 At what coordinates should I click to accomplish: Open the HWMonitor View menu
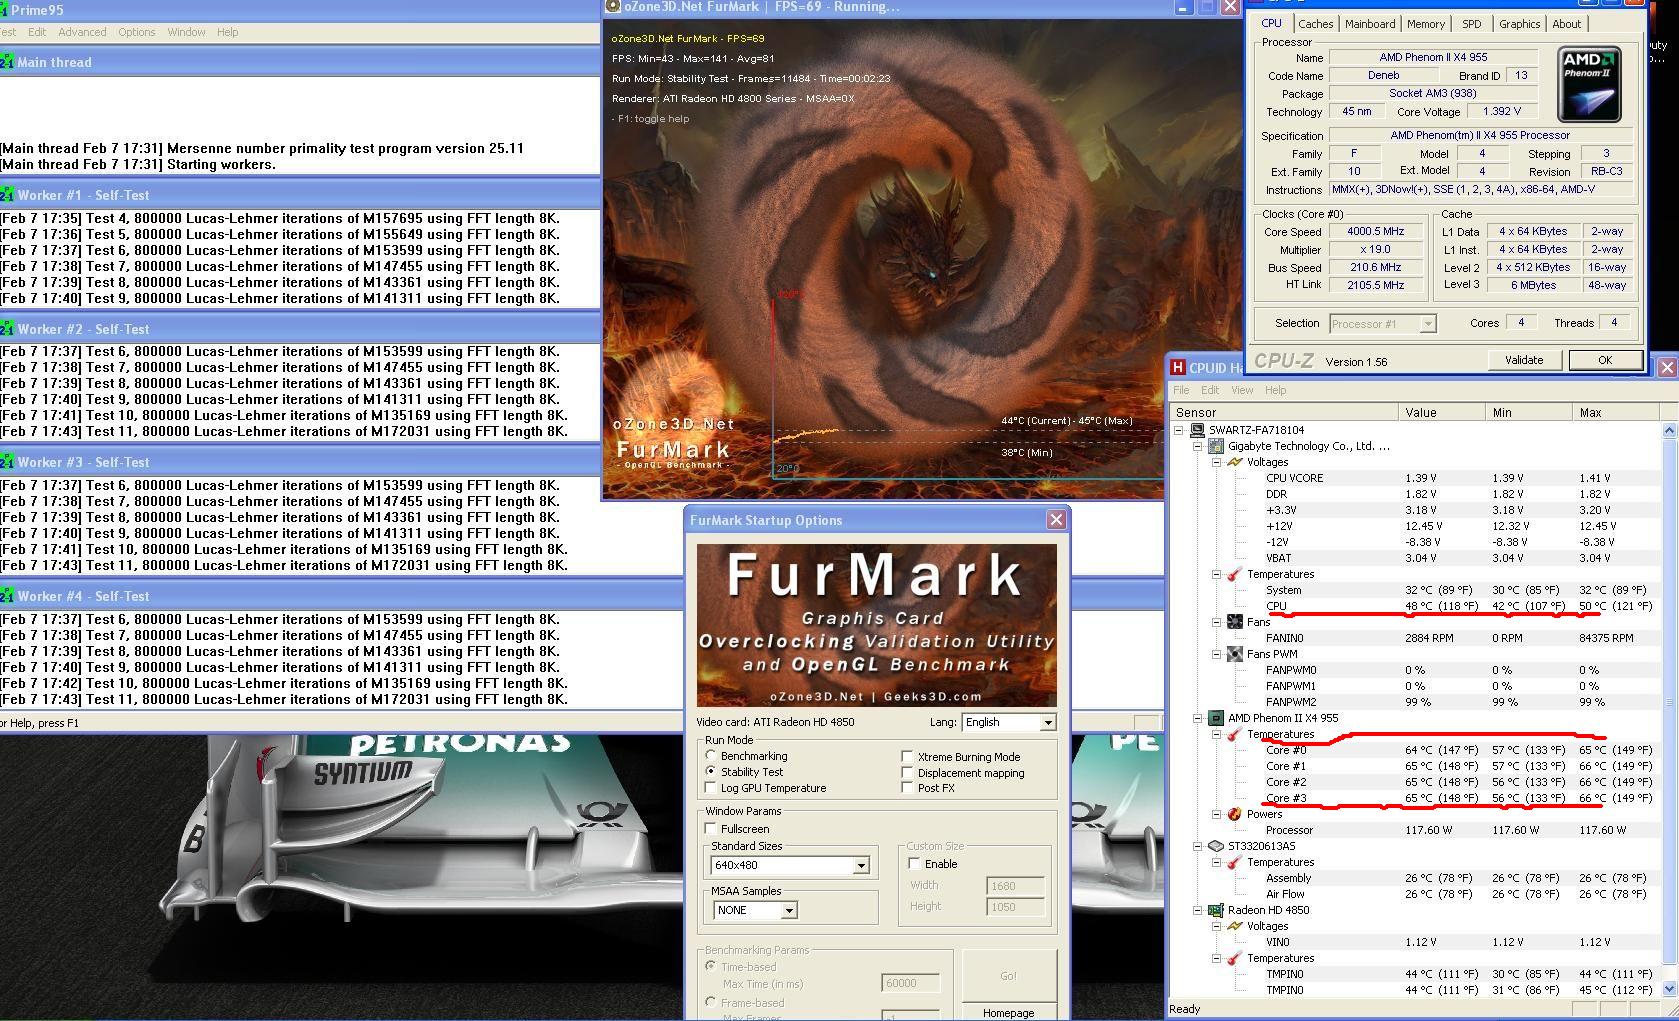click(x=1242, y=390)
